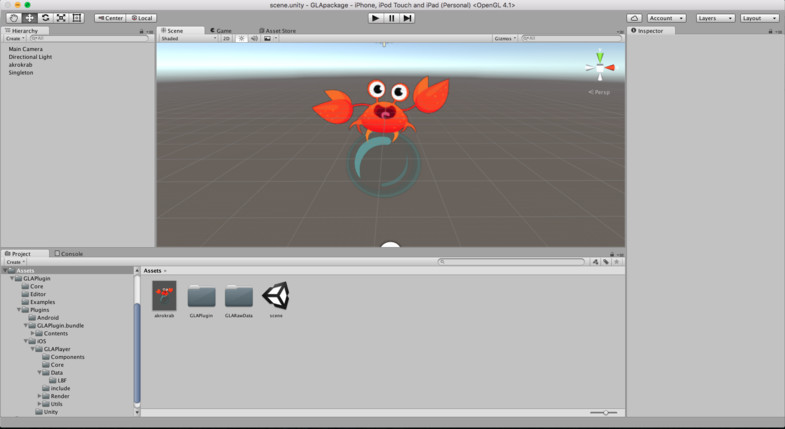
Task: Collapse the iOS folder
Action: tap(26, 341)
